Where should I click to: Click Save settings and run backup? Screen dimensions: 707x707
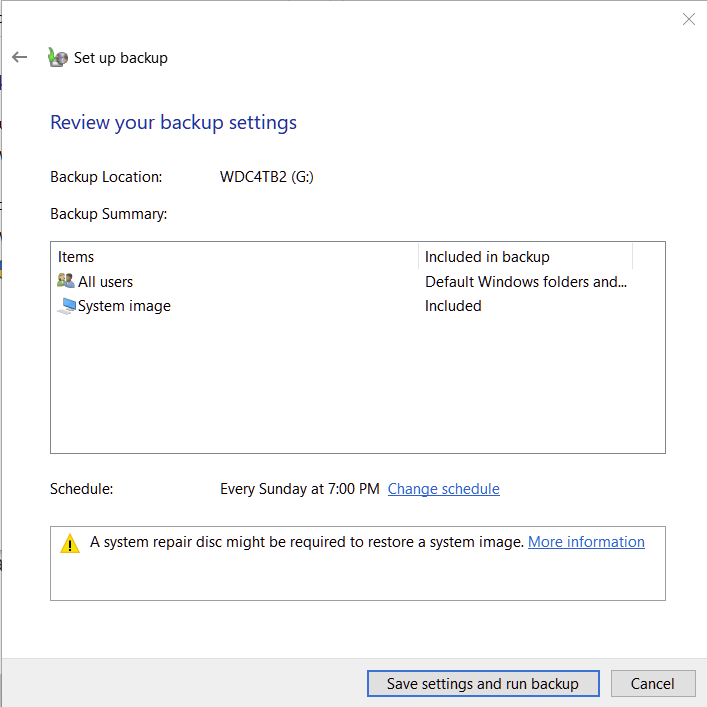pos(483,684)
